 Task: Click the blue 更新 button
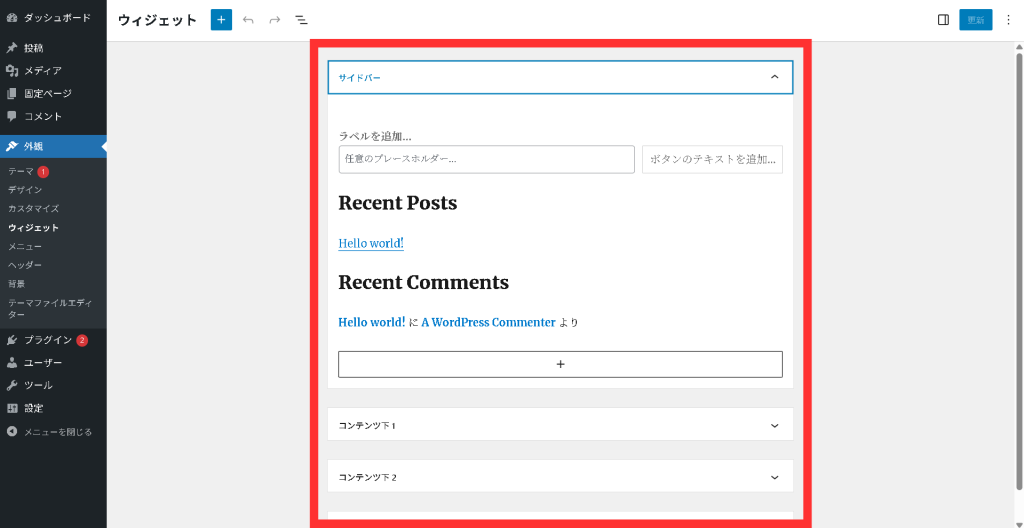[975, 20]
